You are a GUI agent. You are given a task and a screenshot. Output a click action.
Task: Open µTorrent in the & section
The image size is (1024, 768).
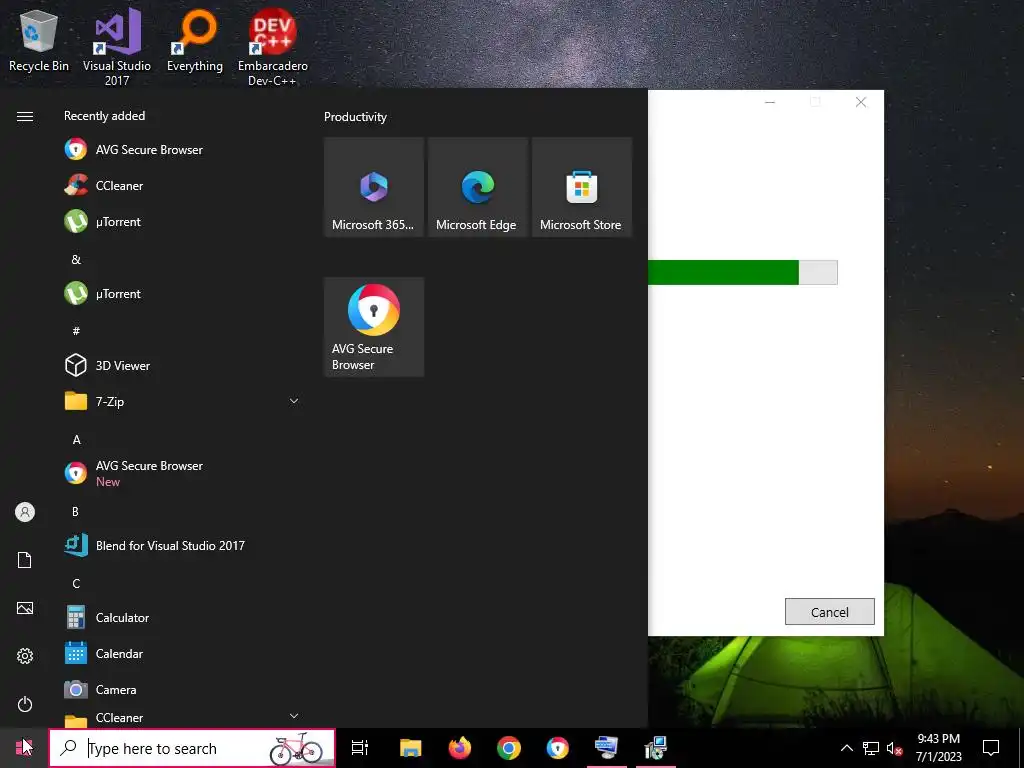(x=183, y=294)
